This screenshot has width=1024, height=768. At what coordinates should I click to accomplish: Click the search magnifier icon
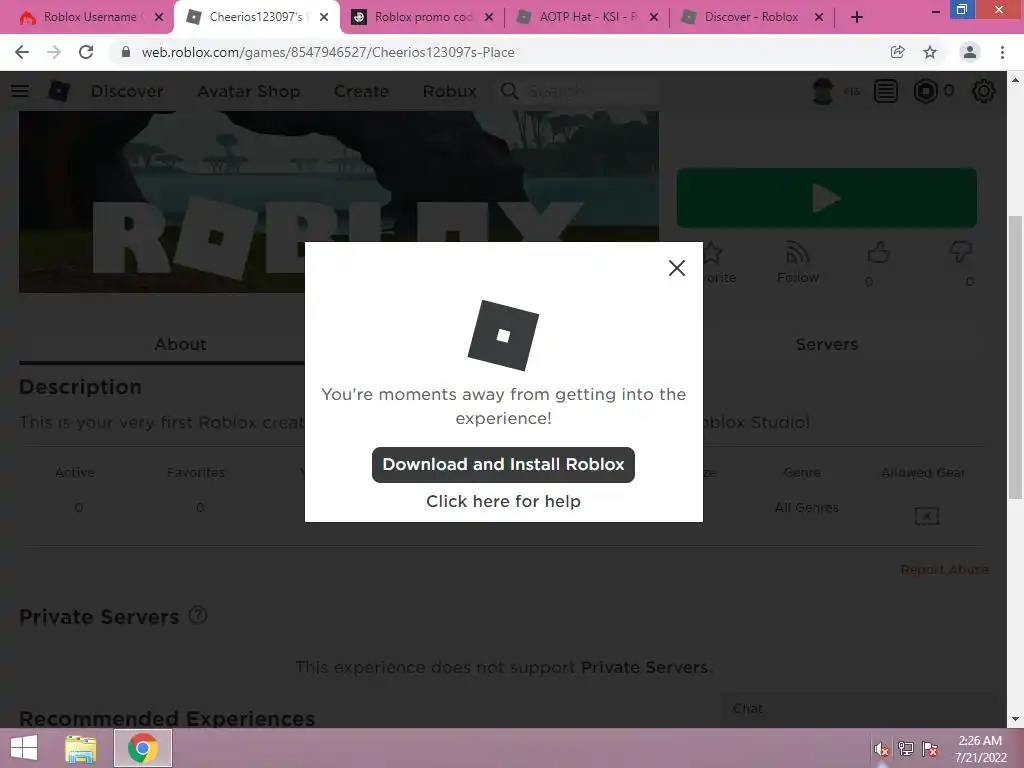[510, 91]
